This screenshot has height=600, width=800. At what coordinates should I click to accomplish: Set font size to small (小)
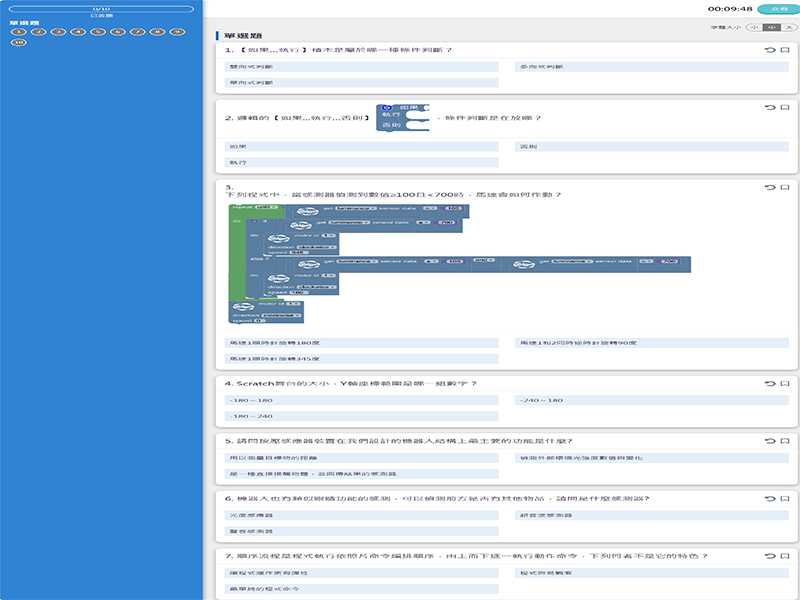point(753,28)
